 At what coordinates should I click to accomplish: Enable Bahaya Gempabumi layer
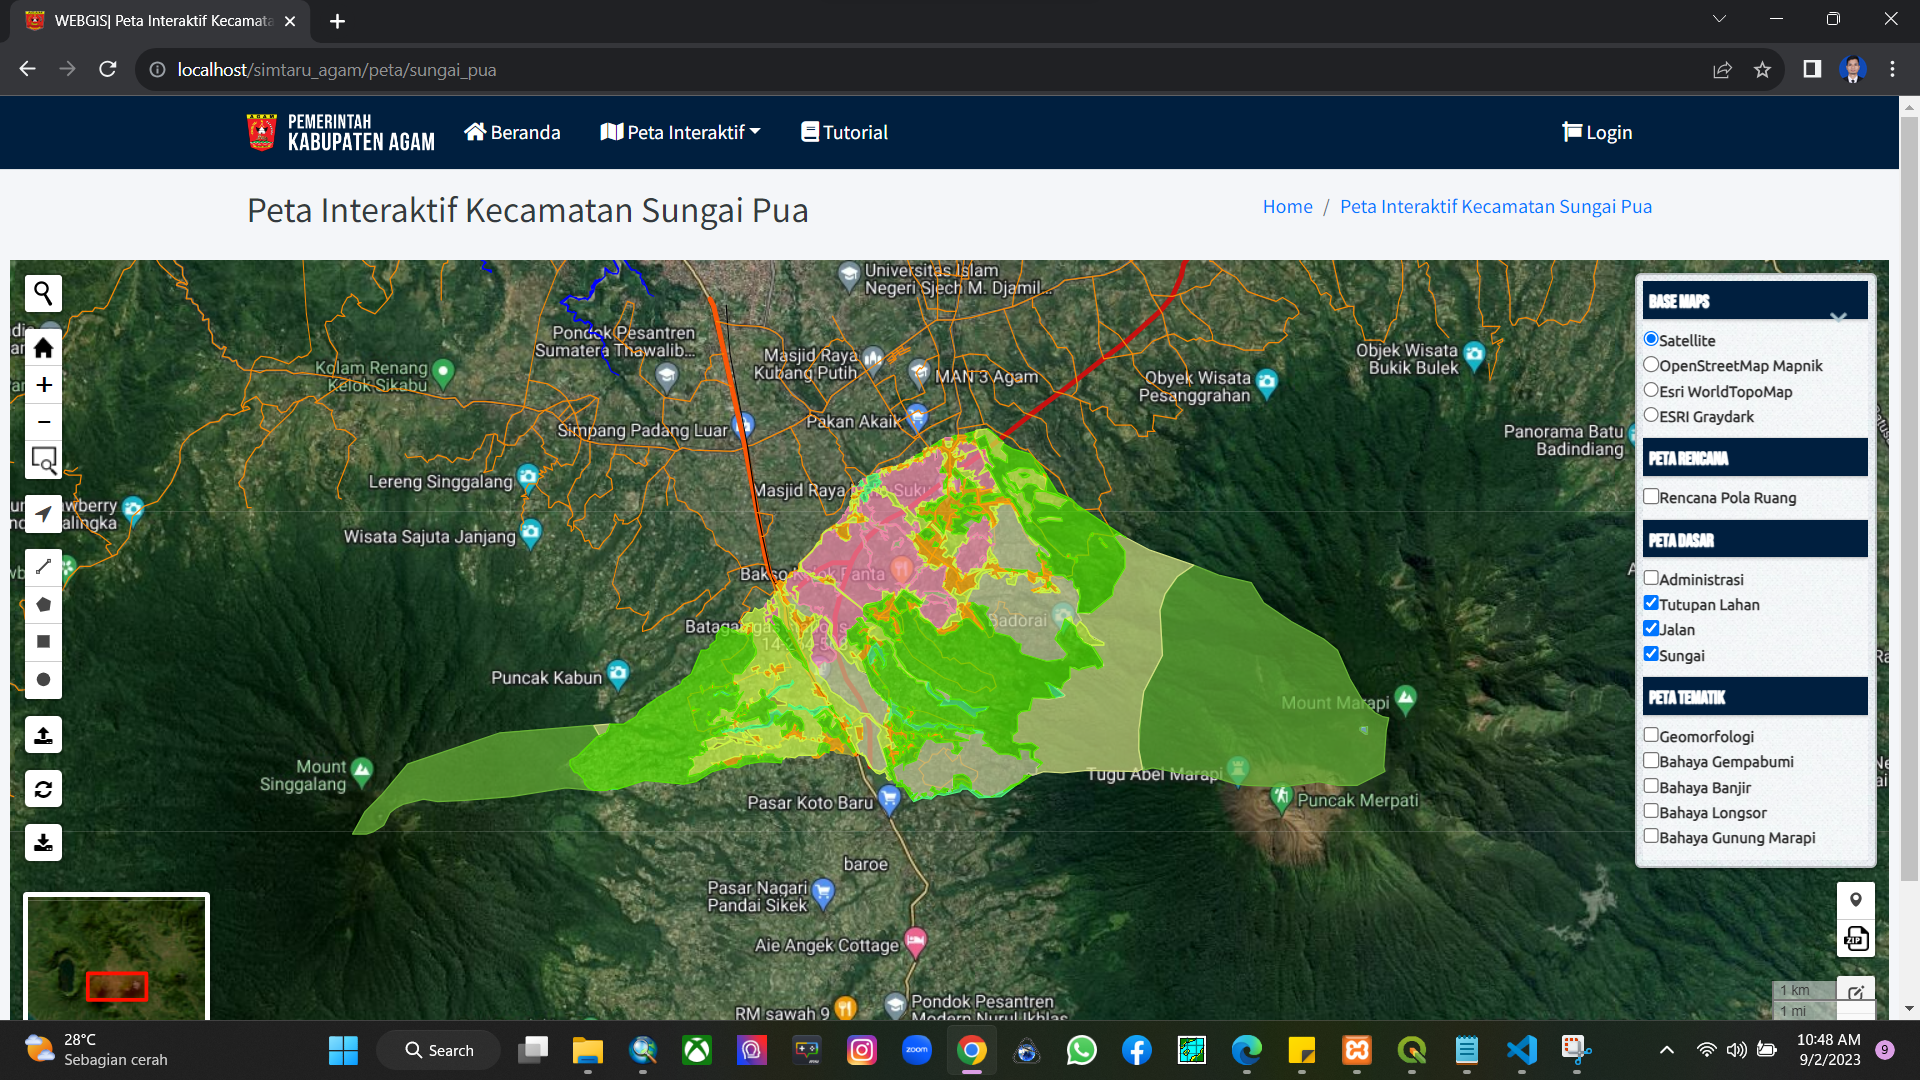pos(1651,760)
